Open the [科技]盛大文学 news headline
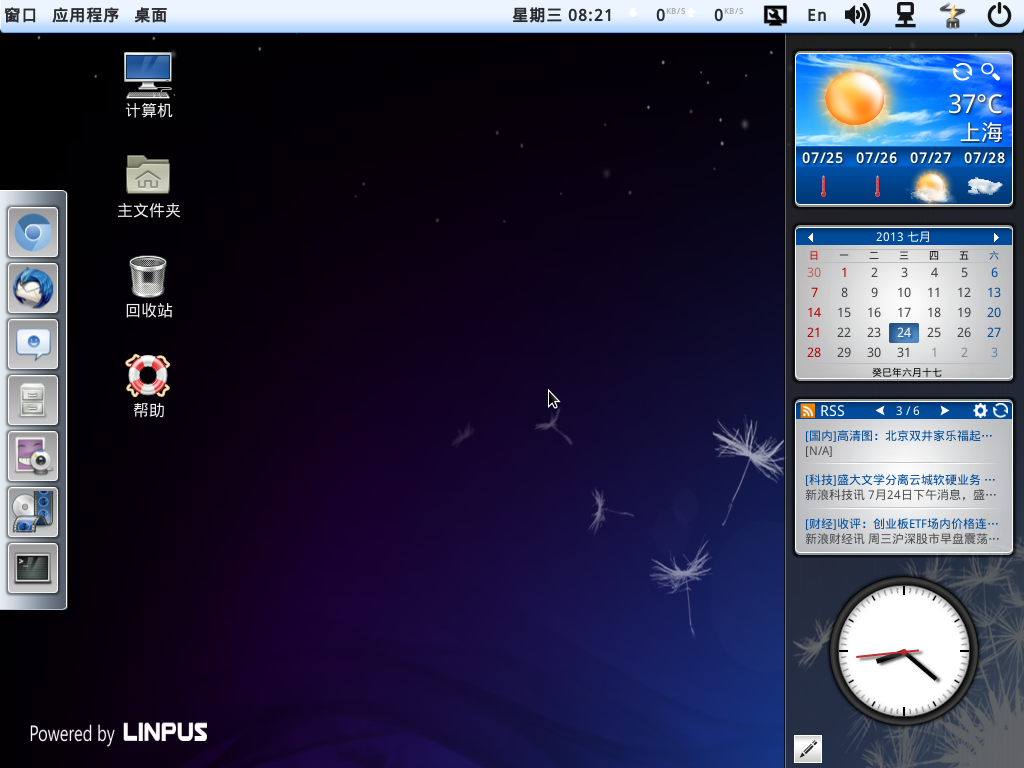 (x=901, y=479)
